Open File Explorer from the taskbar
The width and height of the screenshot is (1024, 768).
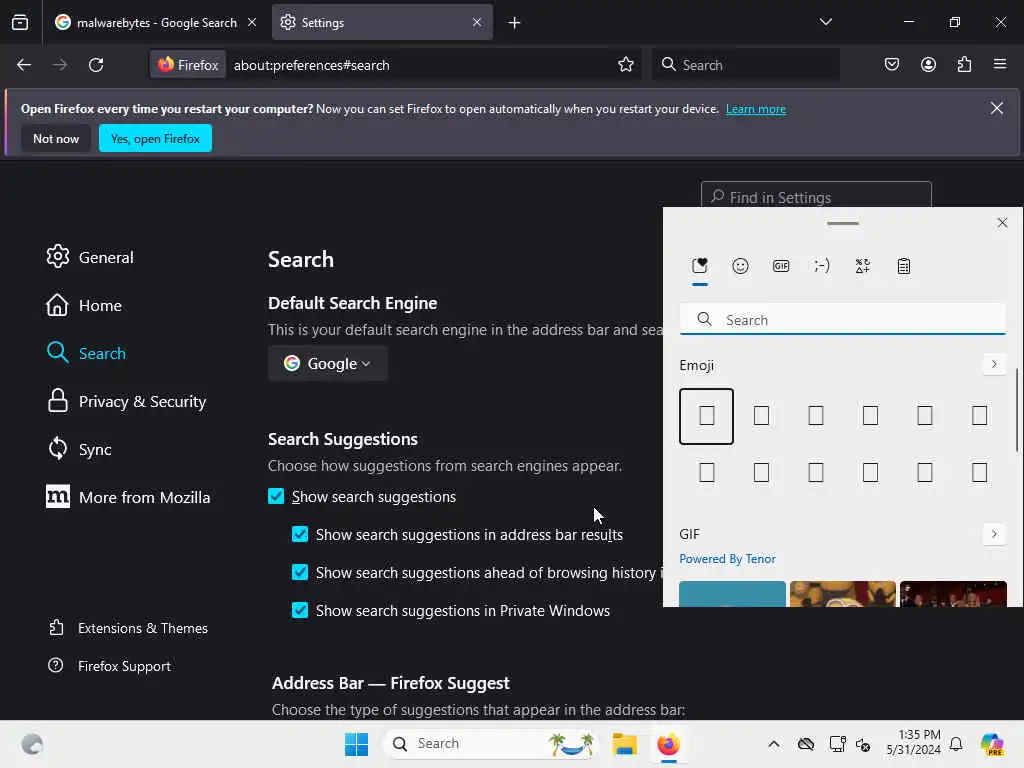[624, 744]
